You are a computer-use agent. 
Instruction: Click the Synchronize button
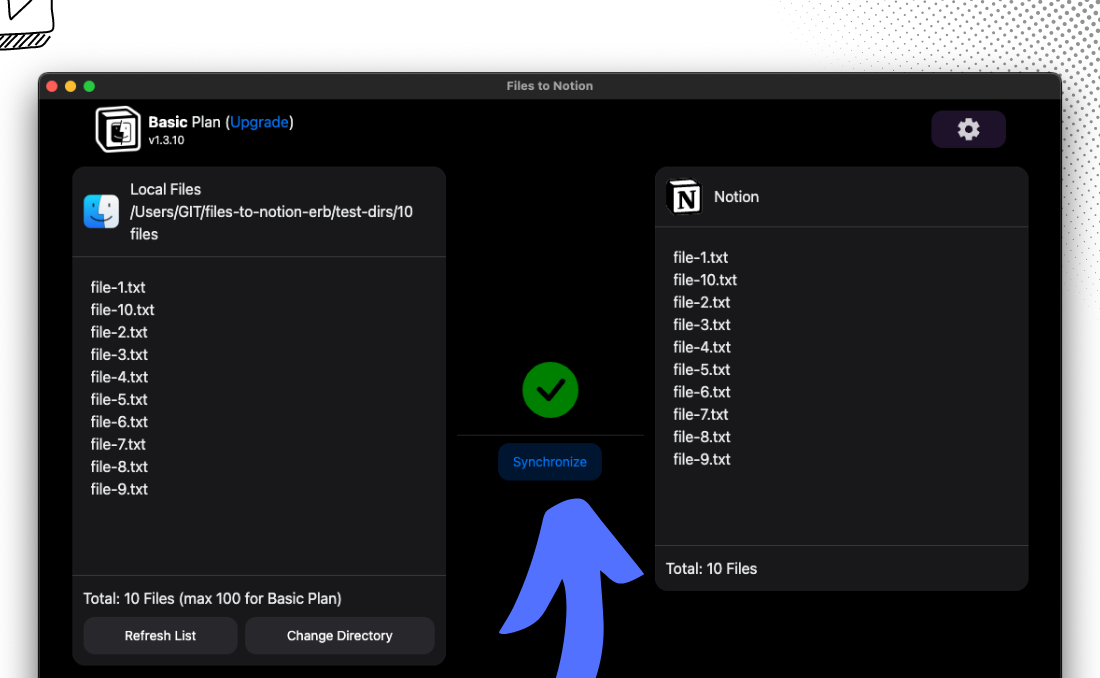click(x=549, y=462)
